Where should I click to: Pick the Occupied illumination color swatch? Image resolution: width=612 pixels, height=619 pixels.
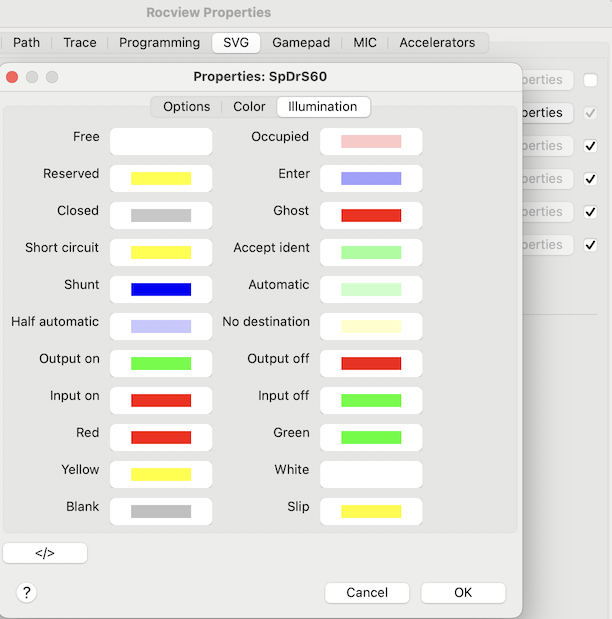click(x=371, y=142)
